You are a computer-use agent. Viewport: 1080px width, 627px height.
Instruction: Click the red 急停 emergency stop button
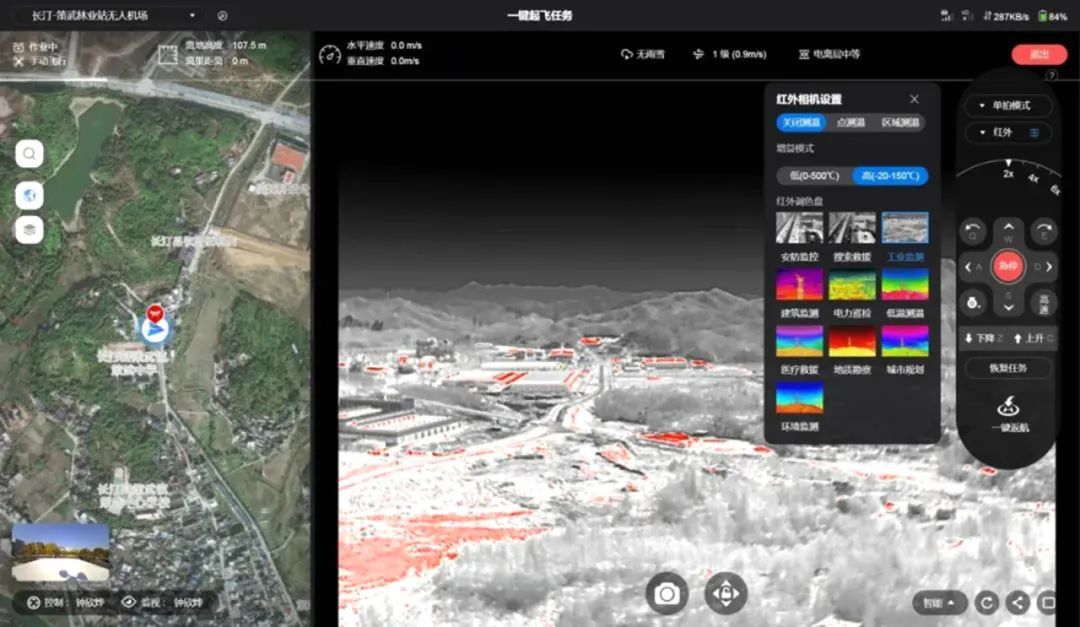(1008, 267)
